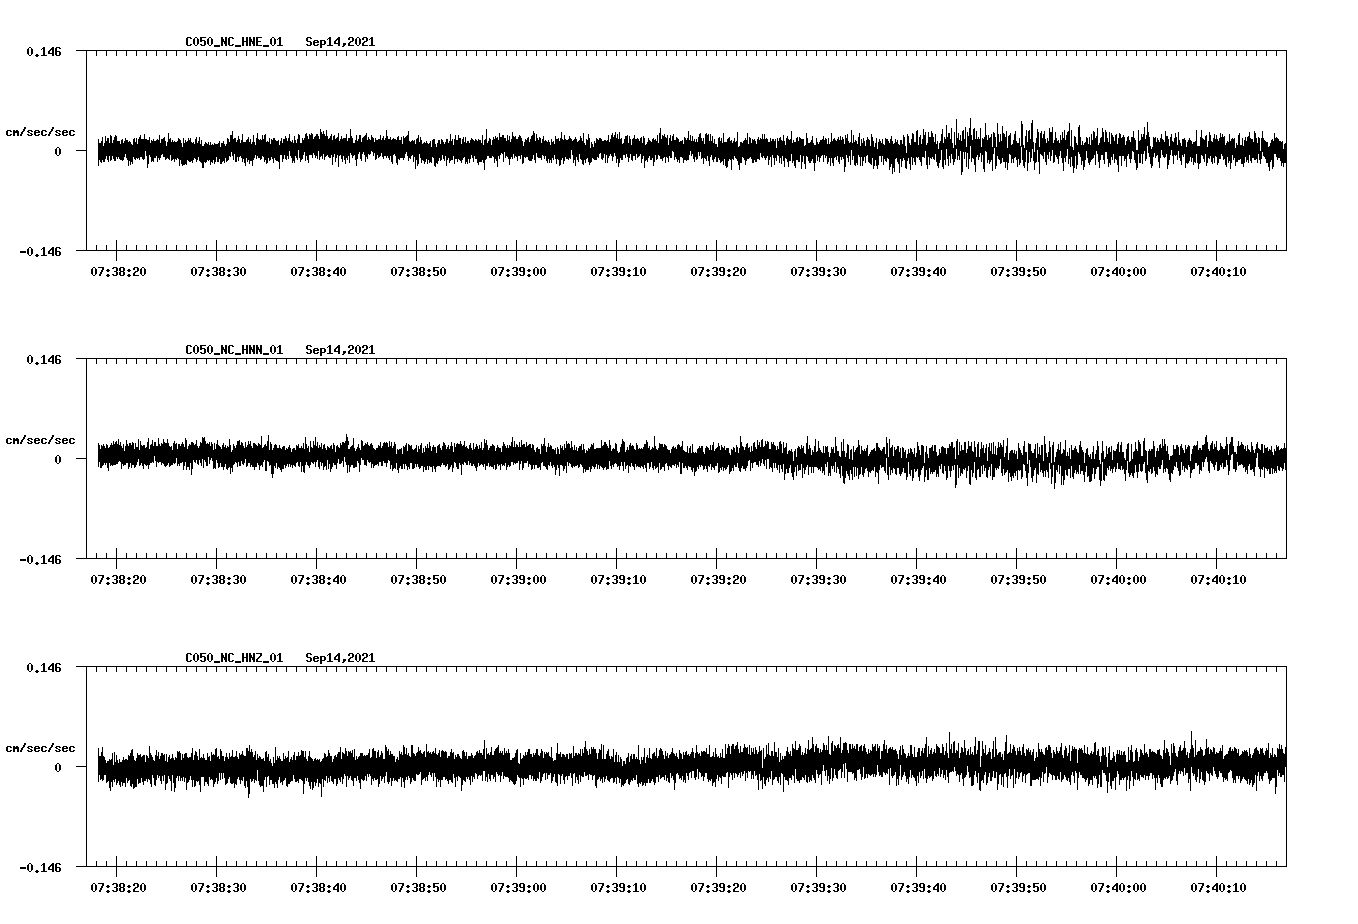Viewport: 1358px width, 924px height.
Task: Click the zero baseline label of HNZ plot
Action: (58, 768)
